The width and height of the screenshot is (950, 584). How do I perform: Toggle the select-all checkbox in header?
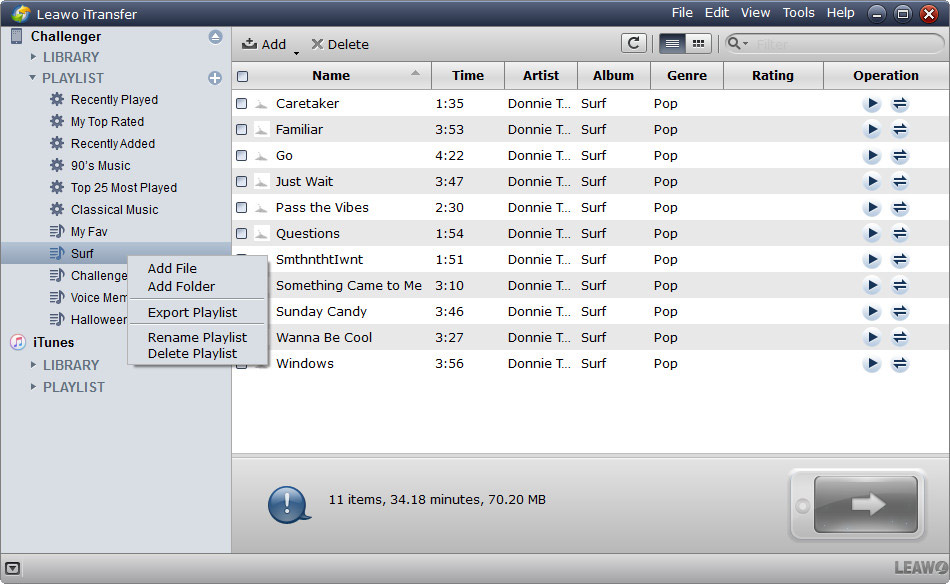tap(242, 76)
